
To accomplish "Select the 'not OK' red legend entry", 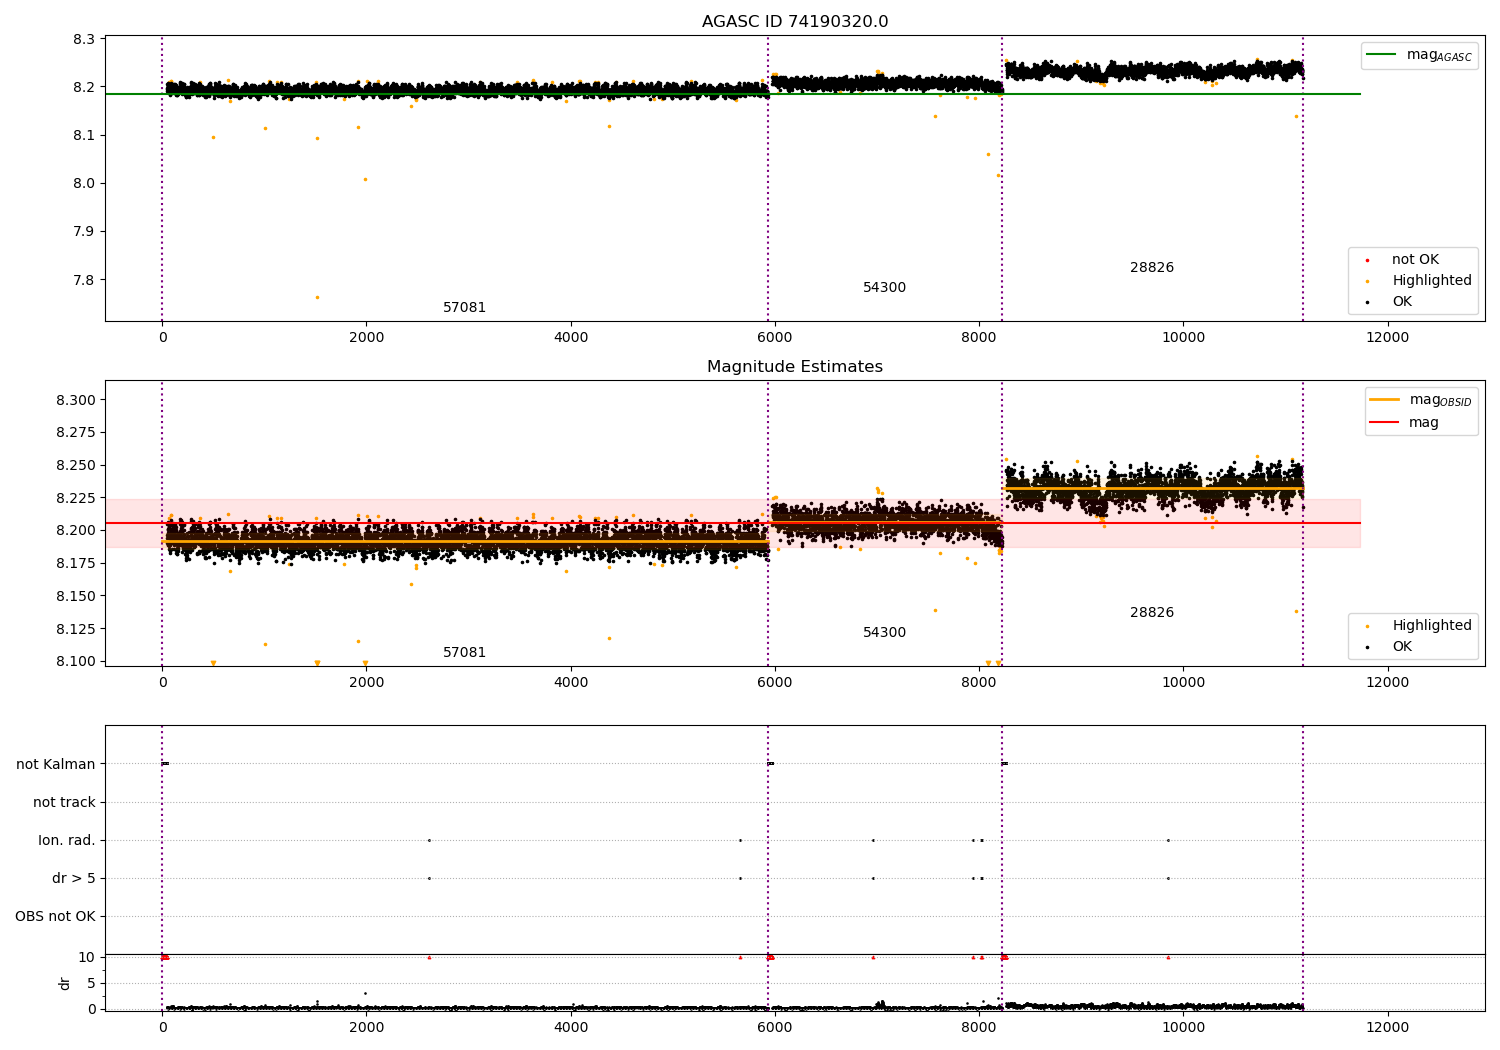I will [x=1413, y=260].
